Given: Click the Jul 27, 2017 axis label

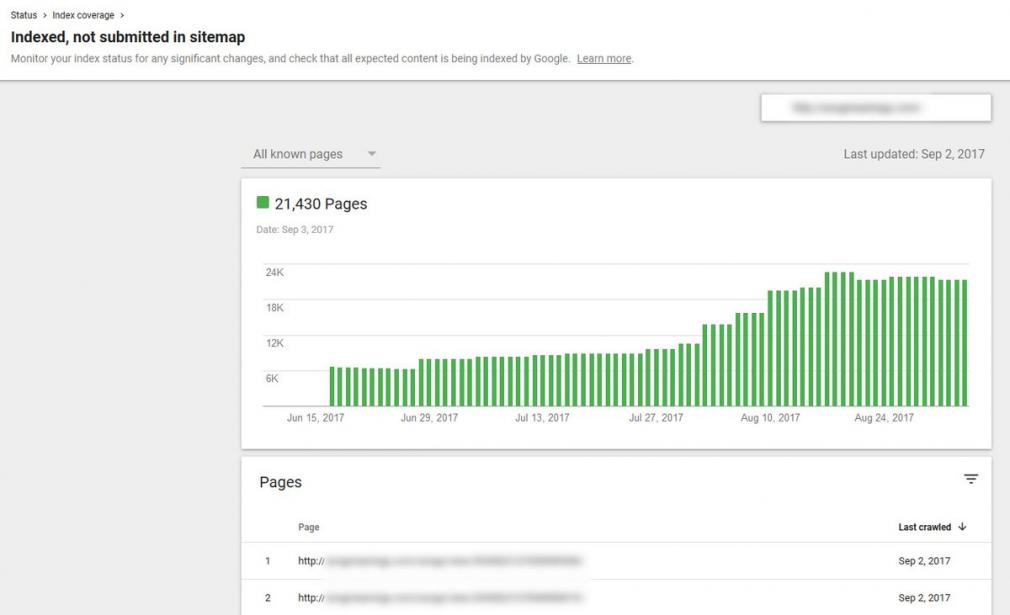Looking at the screenshot, I should click(x=656, y=418).
